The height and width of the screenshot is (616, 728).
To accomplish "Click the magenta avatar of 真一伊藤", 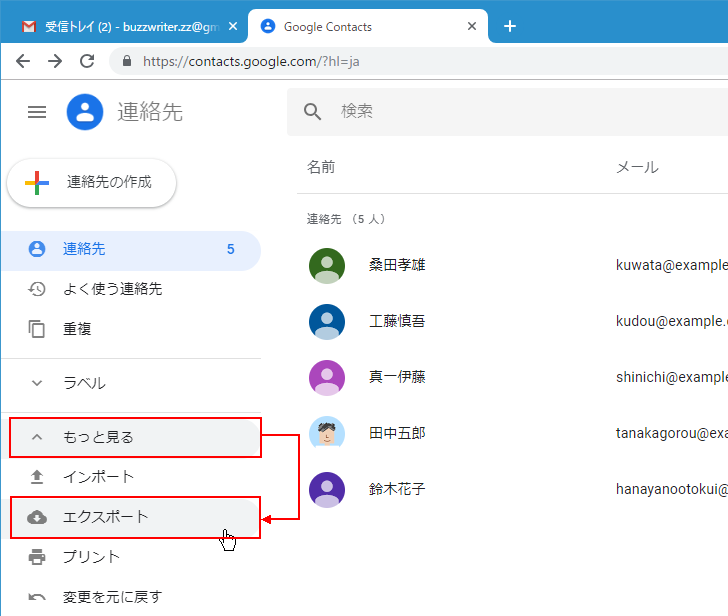I will pyautogui.click(x=327, y=377).
